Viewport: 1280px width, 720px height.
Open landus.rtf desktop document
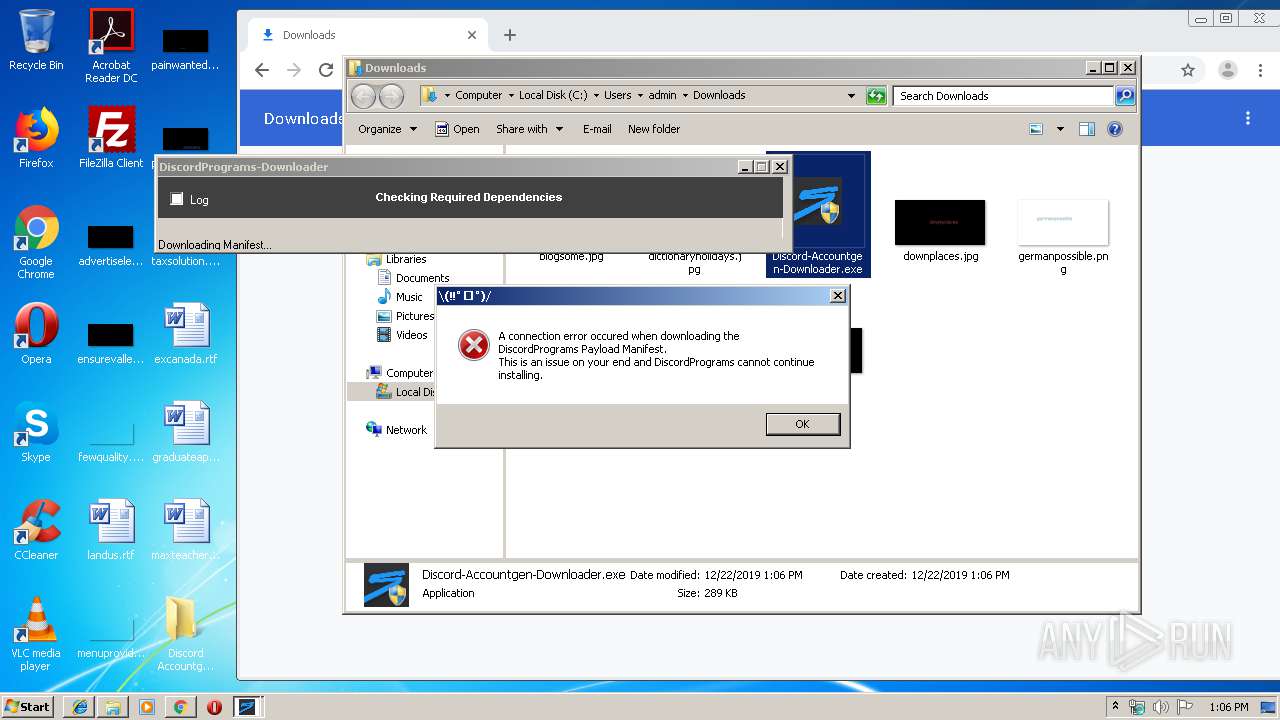click(111, 530)
